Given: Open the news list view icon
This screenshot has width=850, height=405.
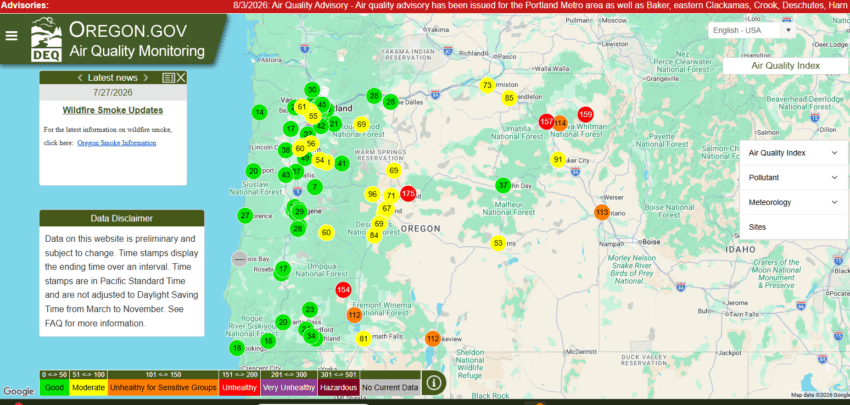Looking at the screenshot, I should (168, 78).
